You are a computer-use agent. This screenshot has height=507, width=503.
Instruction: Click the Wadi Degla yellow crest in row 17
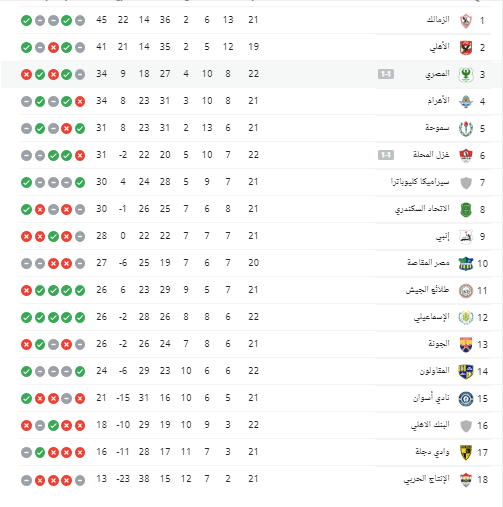[x=466, y=453]
